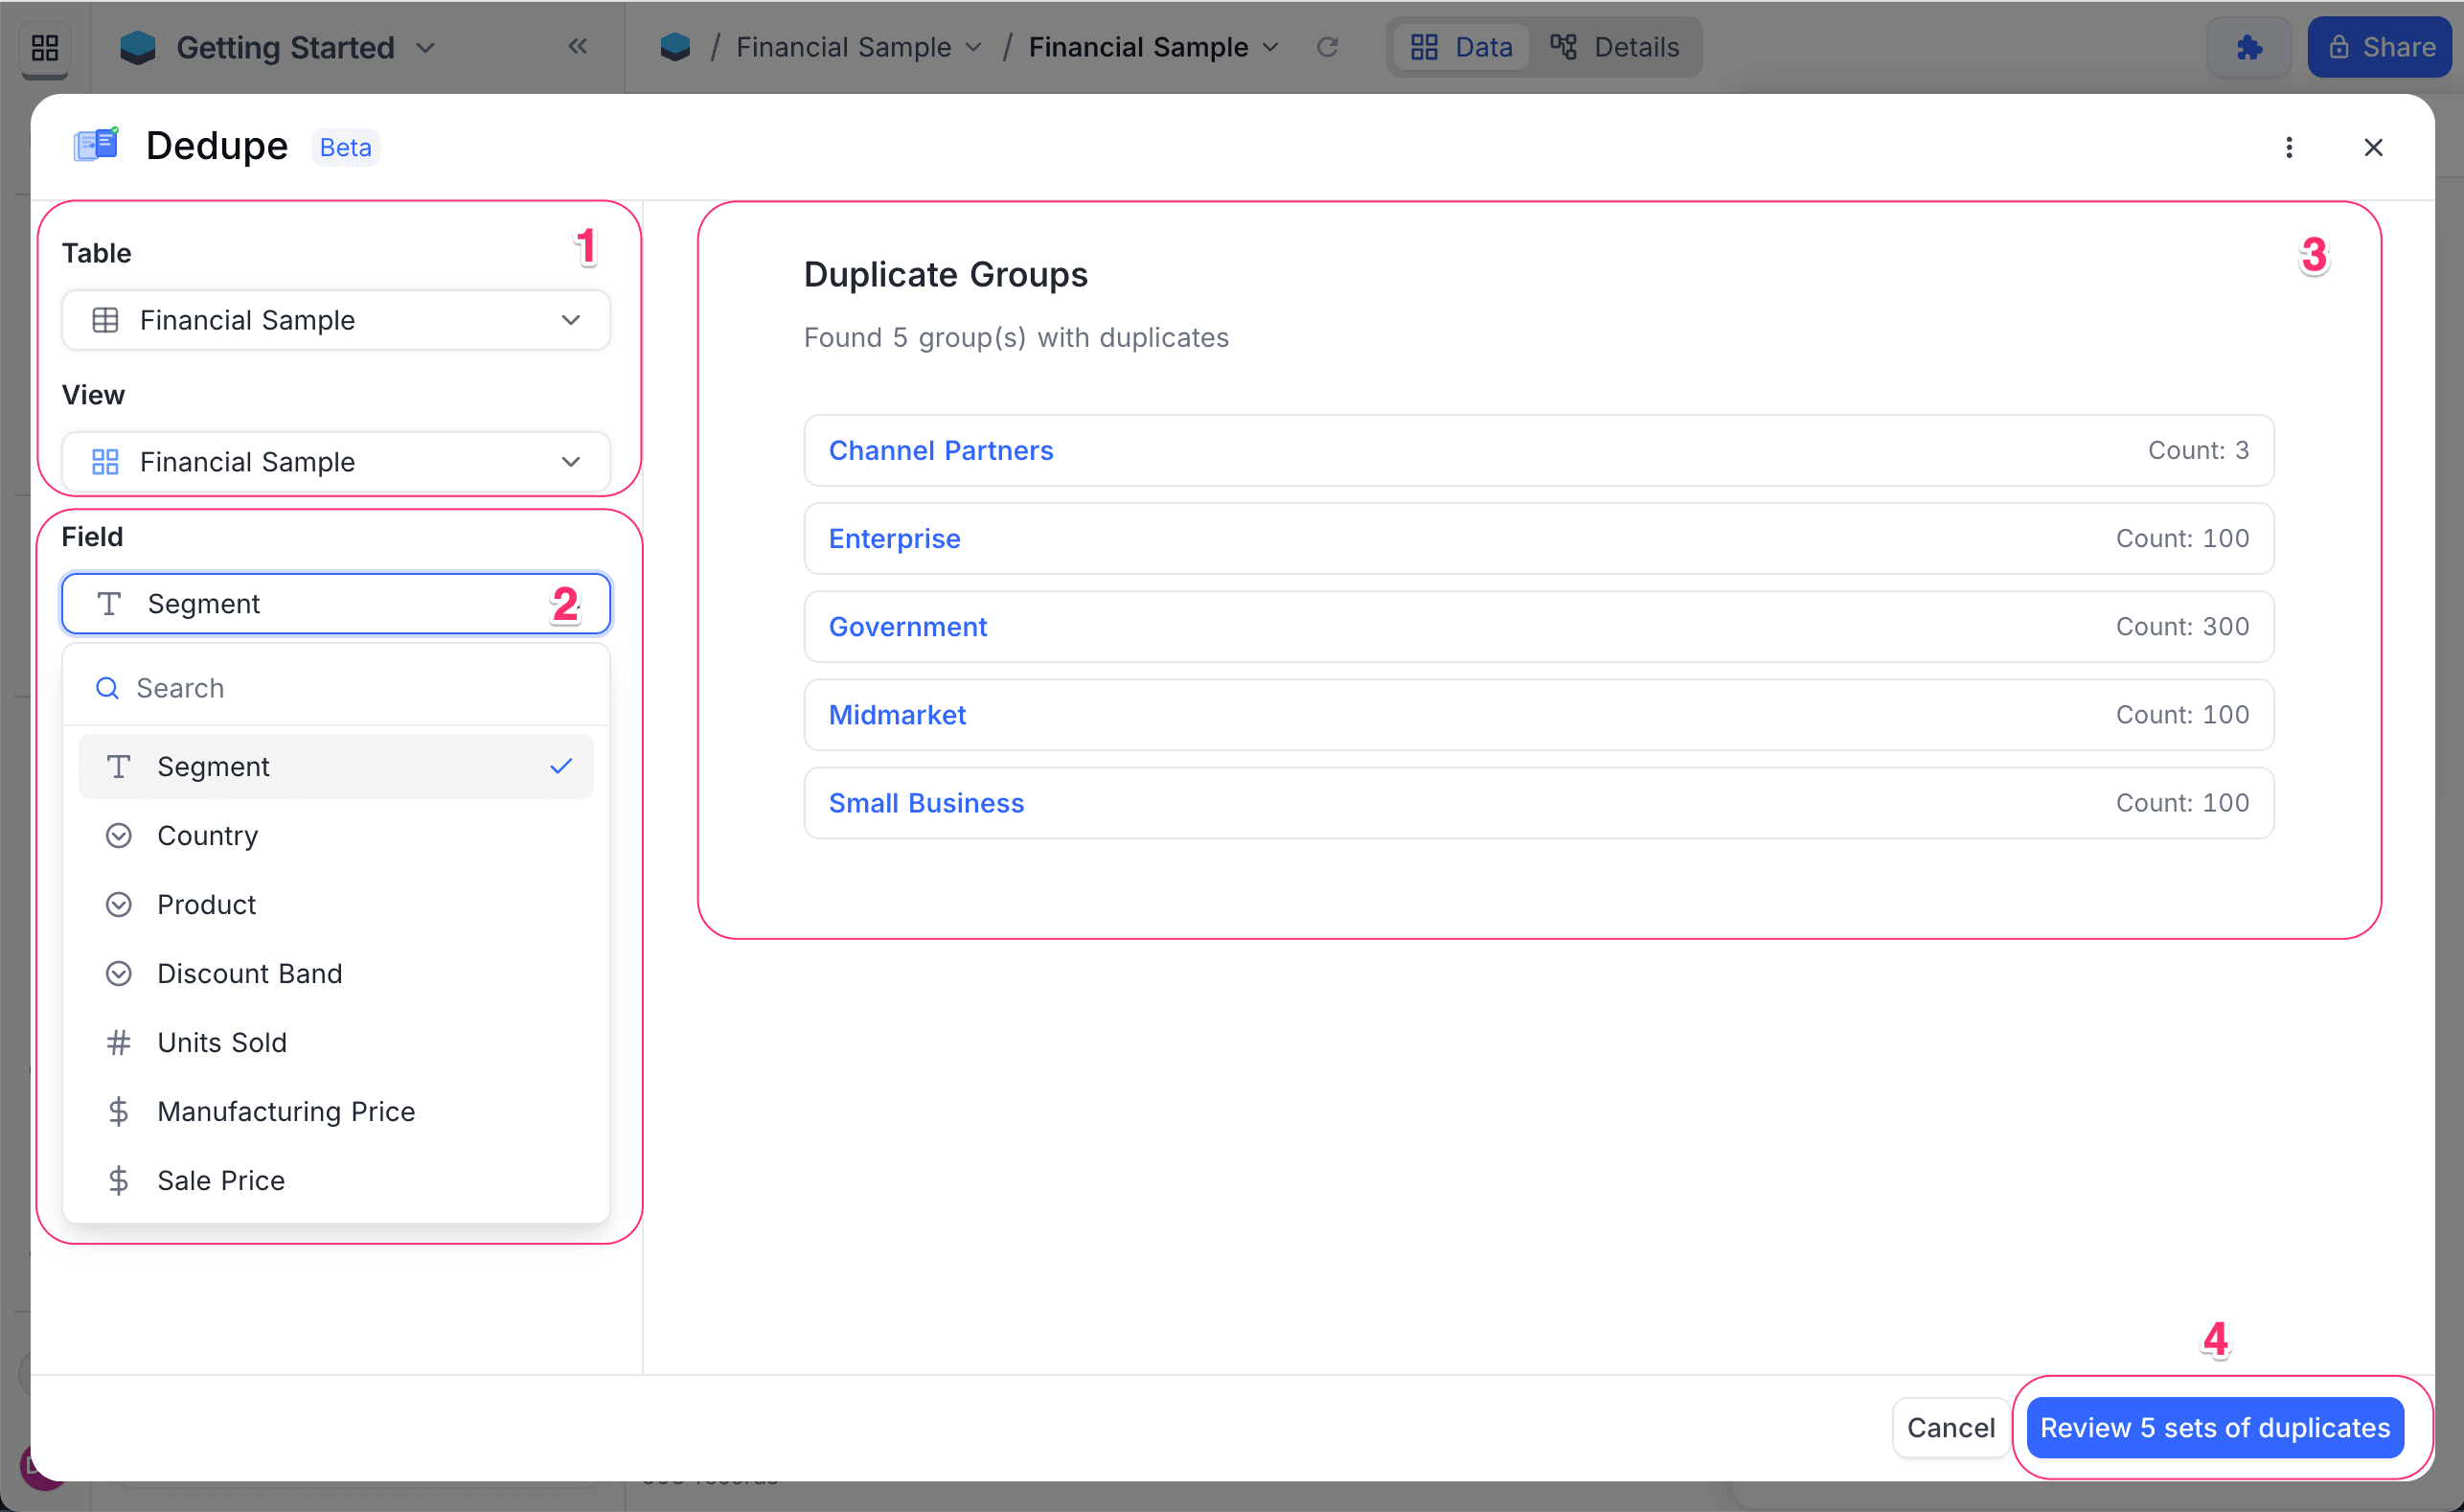Open the Table dropdown showing Financial Sample
Viewport: 2464px width, 1512px height.
[x=335, y=320]
